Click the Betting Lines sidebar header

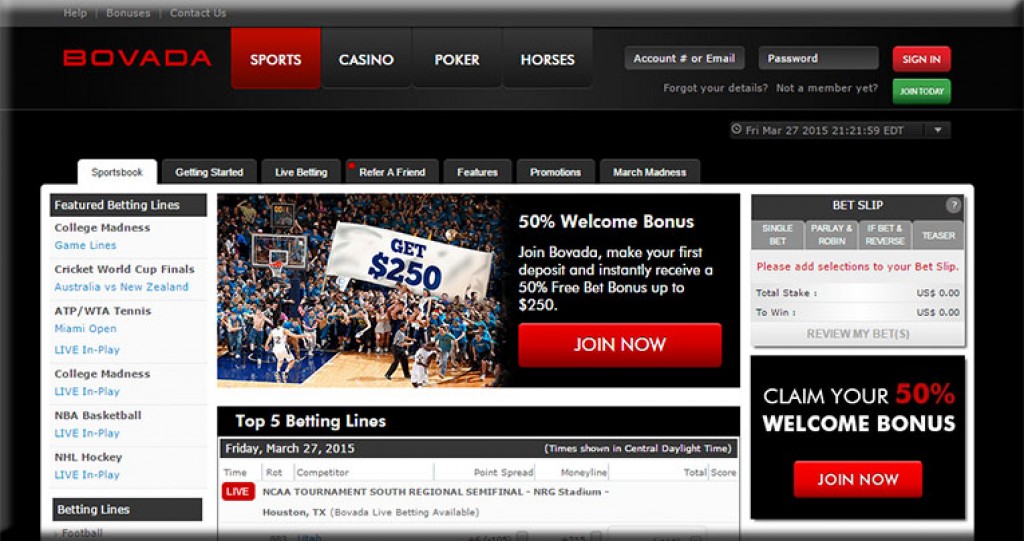pyautogui.click(x=127, y=510)
